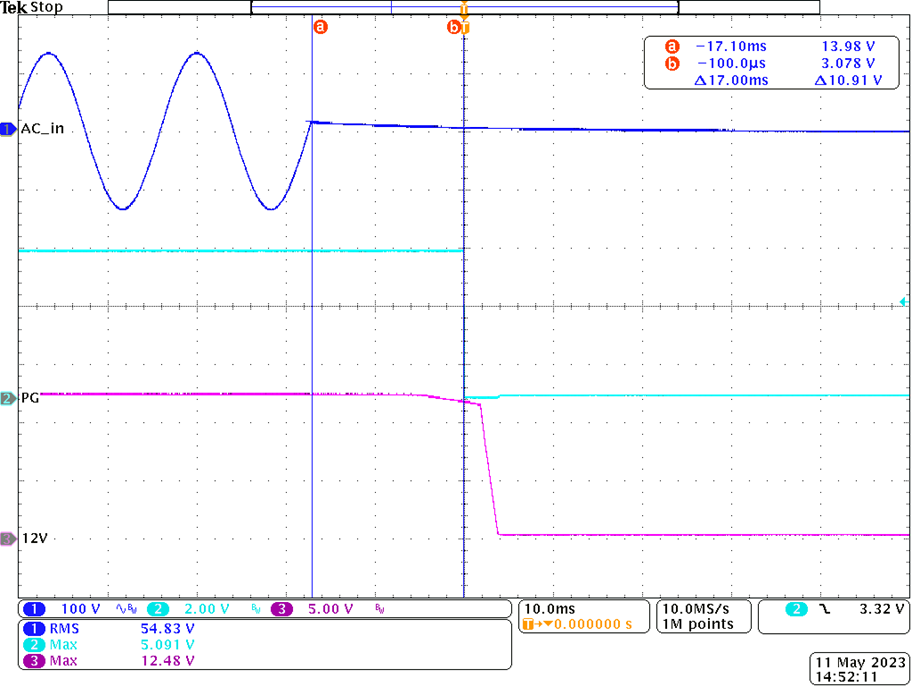
Task: Click the 10.0ms timebase readout
Action: click(x=550, y=609)
